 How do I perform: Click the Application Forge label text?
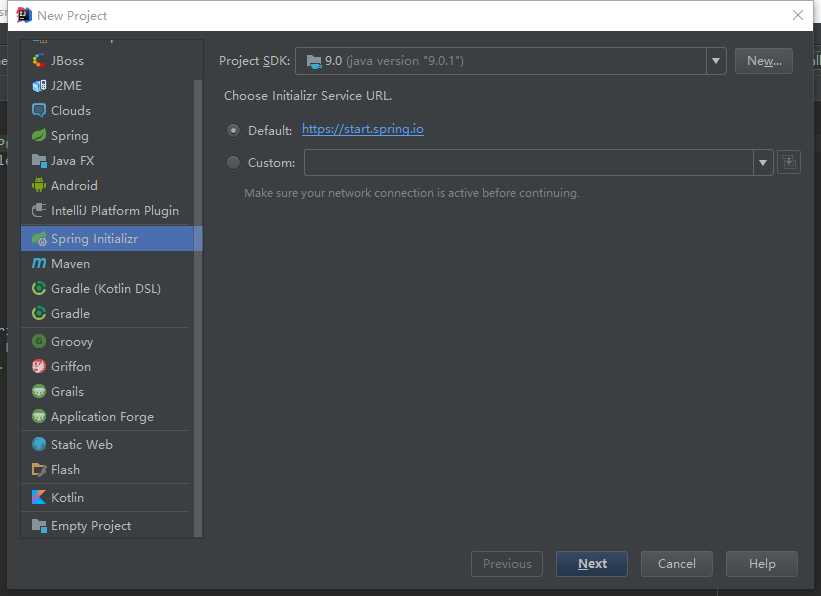coord(102,417)
